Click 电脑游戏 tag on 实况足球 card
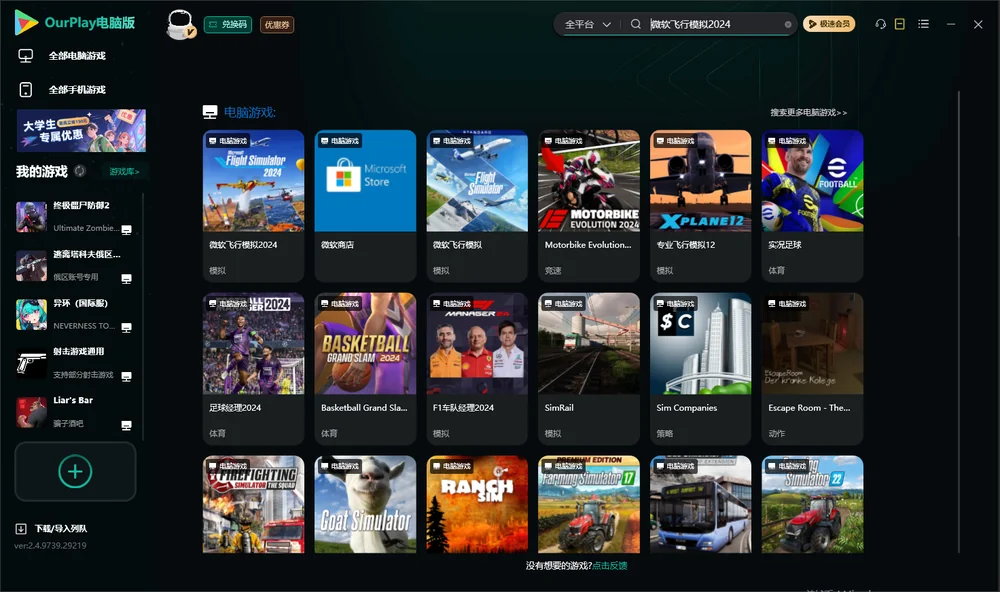Image resolution: width=1000 pixels, height=592 pixels. (x=787, y=140)
